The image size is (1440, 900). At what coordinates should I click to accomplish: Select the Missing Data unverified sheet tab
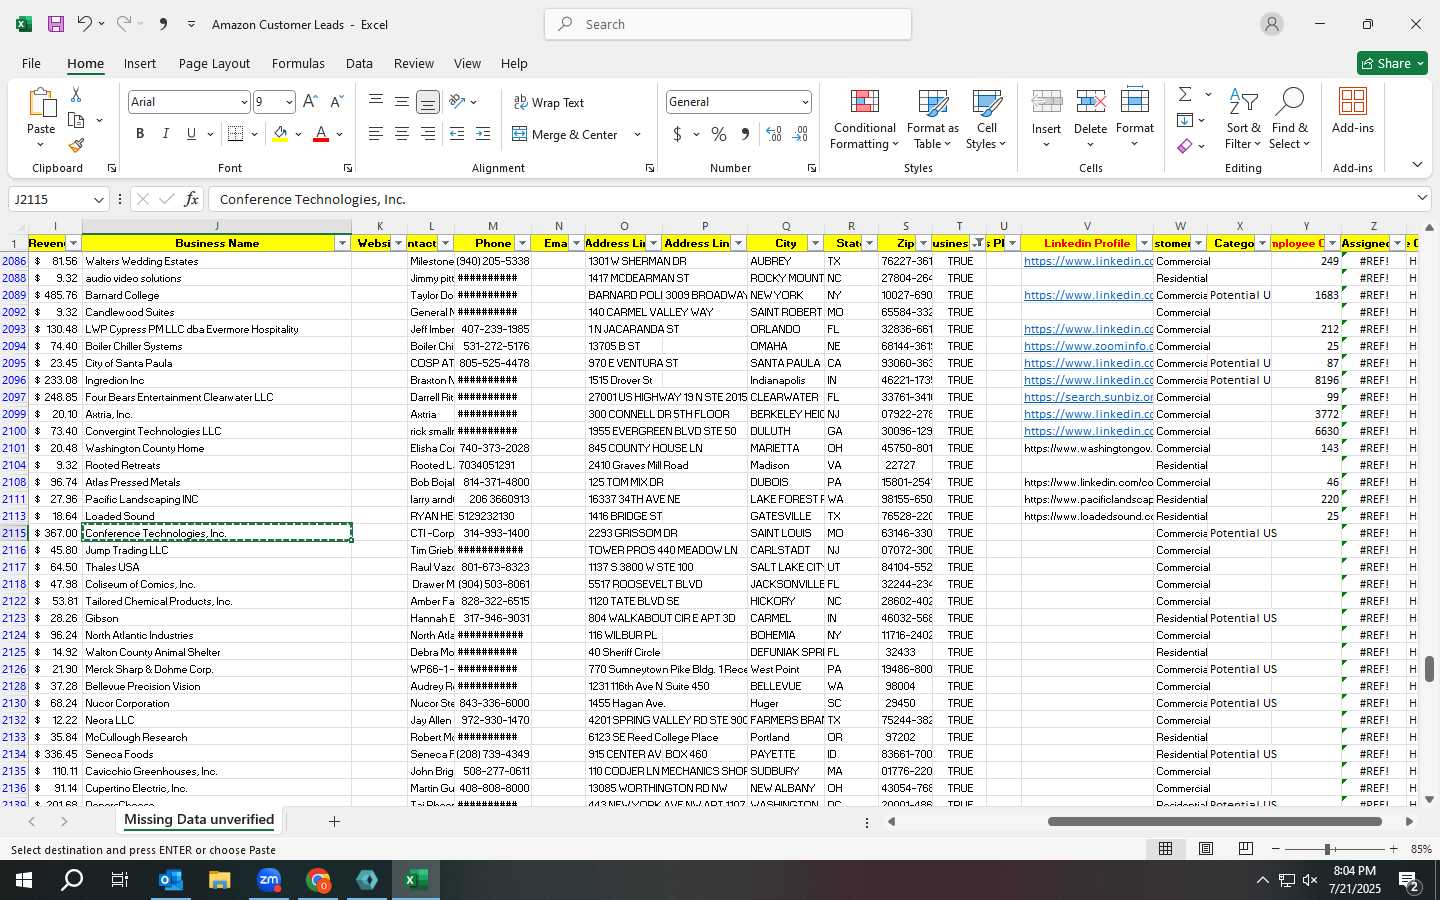199,820
